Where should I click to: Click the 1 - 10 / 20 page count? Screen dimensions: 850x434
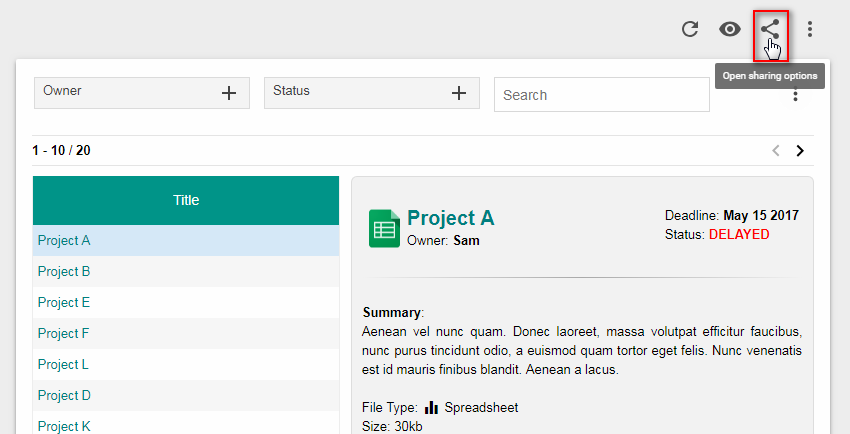point(61,150)
